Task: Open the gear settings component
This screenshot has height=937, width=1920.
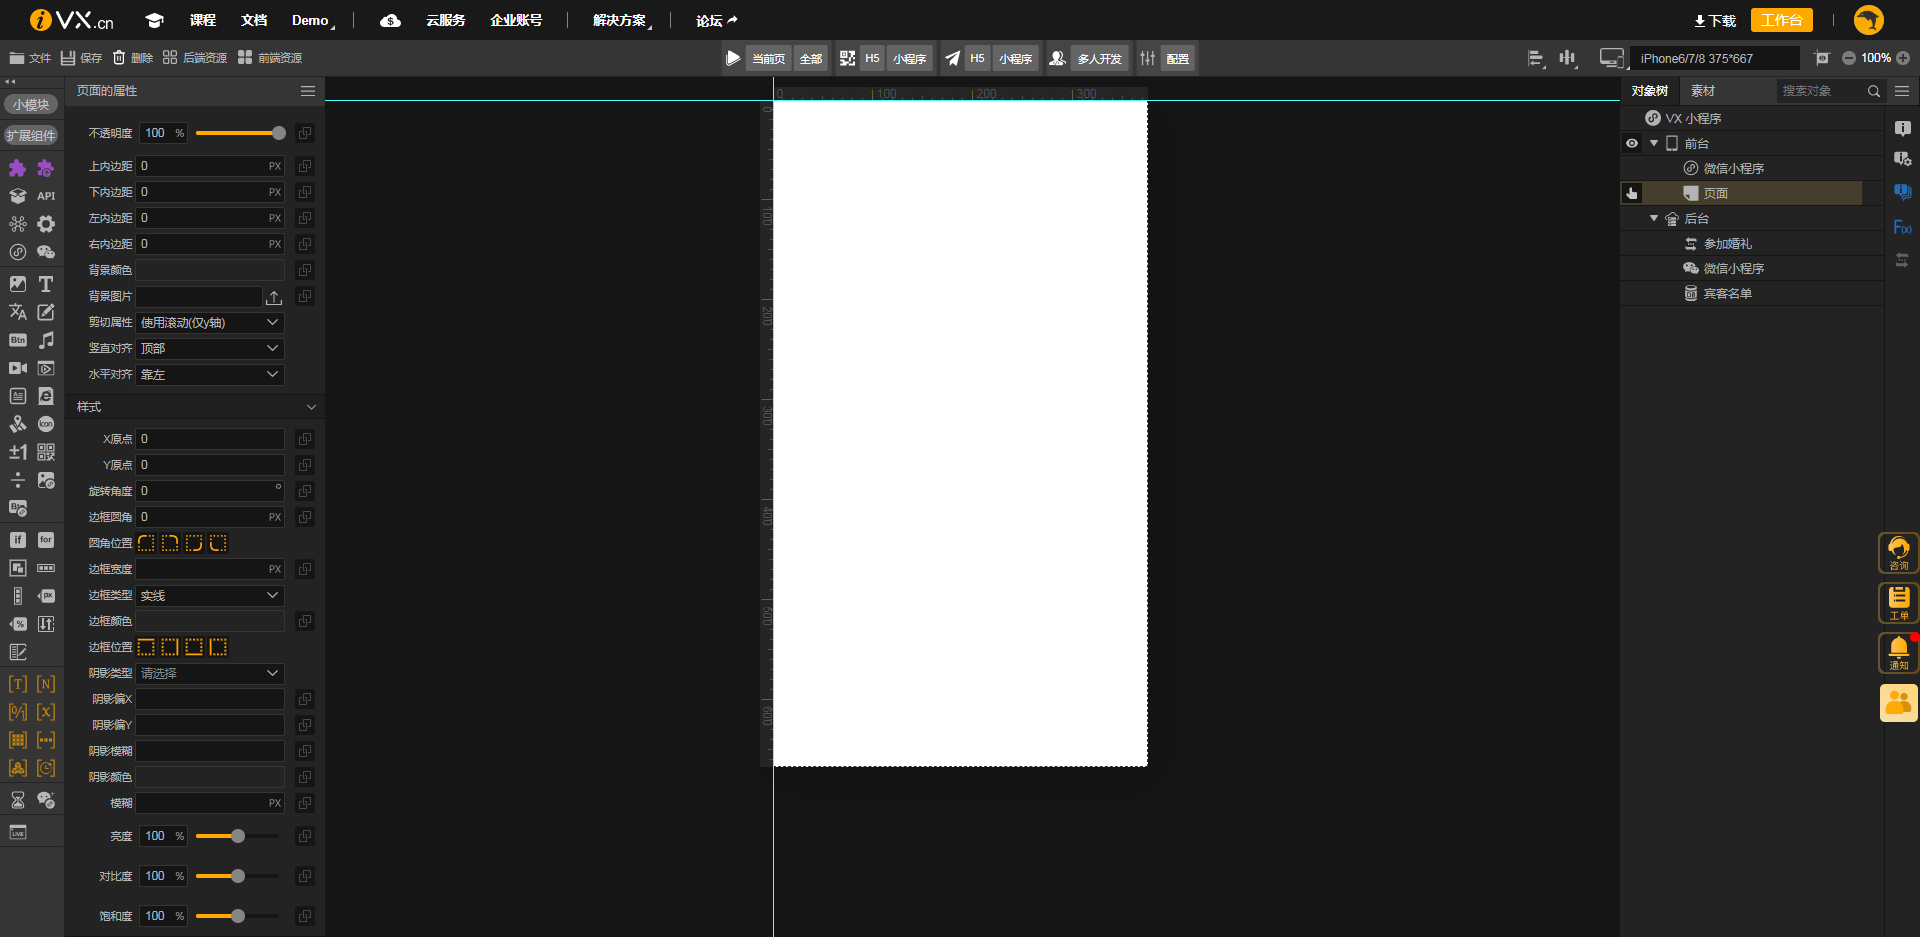Action: tap(46, 224)
